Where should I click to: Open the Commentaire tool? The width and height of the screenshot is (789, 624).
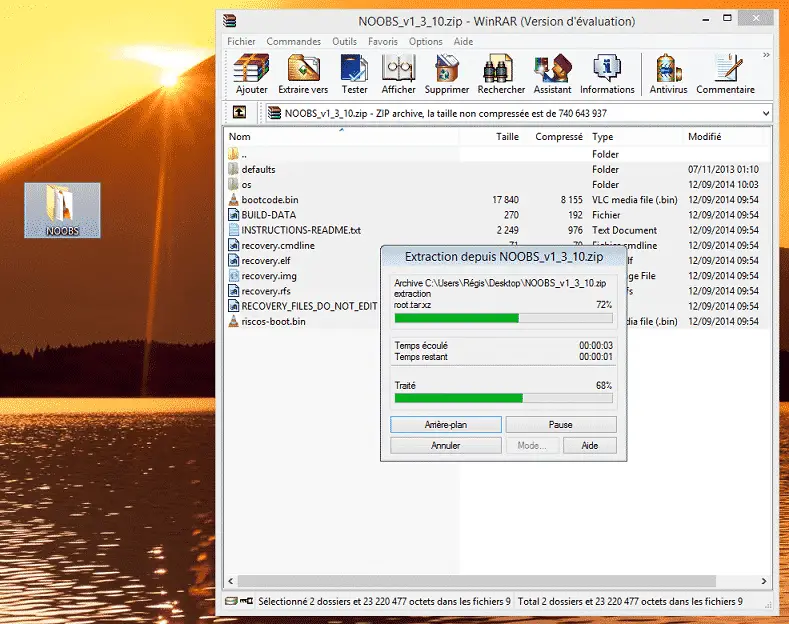725,74
